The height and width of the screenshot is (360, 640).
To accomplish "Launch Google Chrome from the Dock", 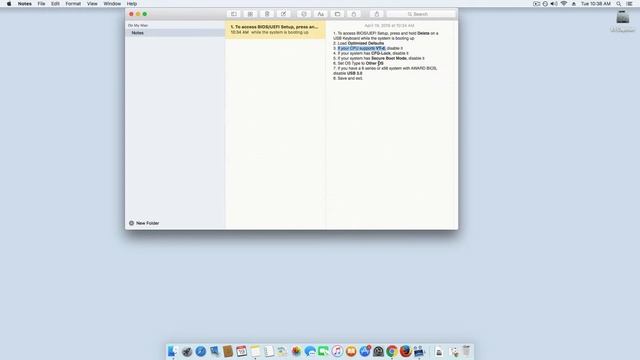I will 392,351.
